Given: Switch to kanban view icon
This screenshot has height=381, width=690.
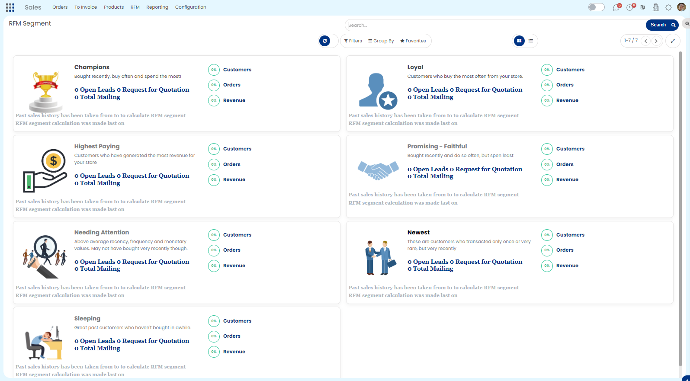Looking at the screenshot, I should 519,41.
